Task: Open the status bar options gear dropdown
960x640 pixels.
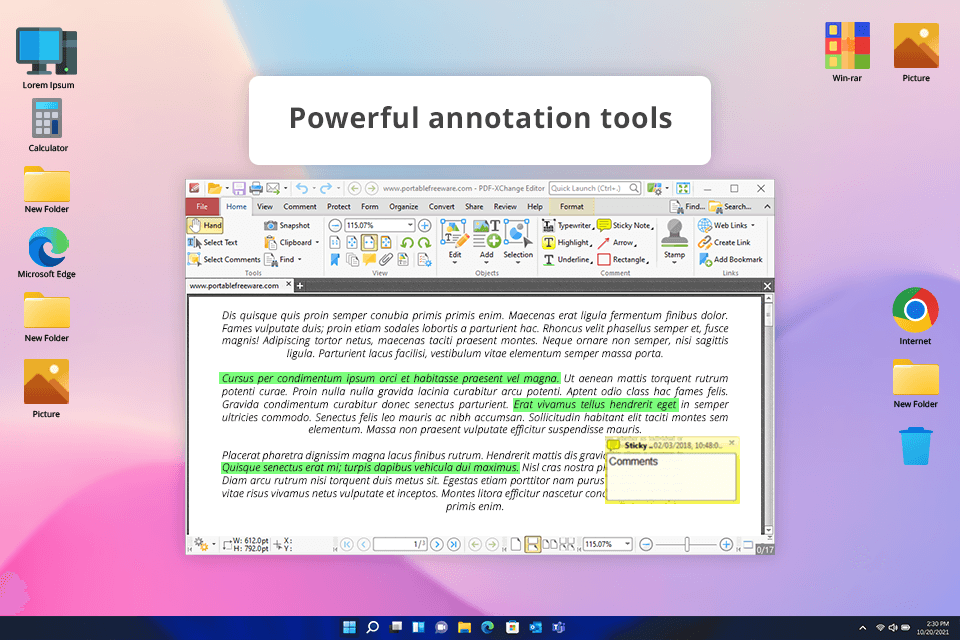Action: pos(214,544)
